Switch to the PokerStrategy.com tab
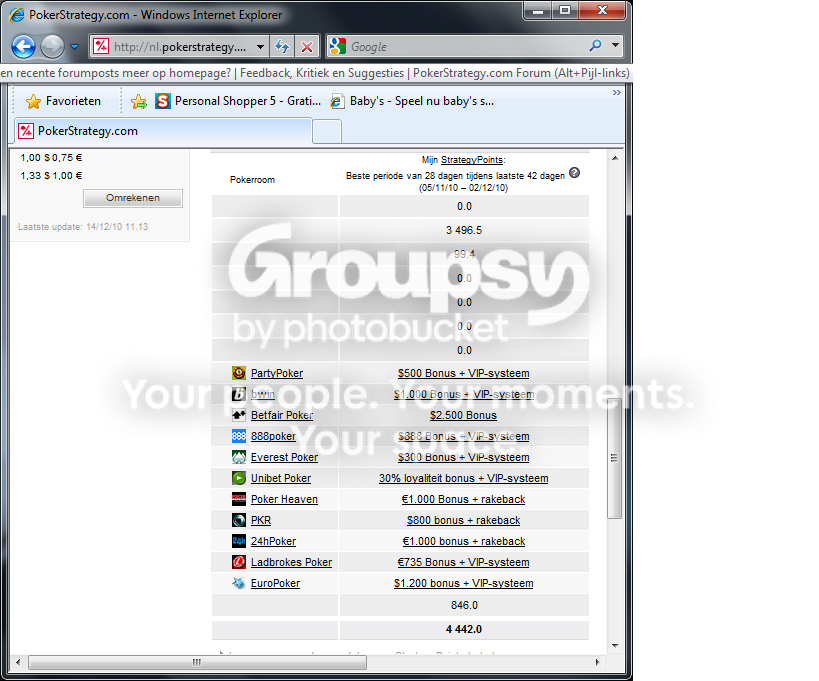The image size is (819, 681). pos(163,131)
